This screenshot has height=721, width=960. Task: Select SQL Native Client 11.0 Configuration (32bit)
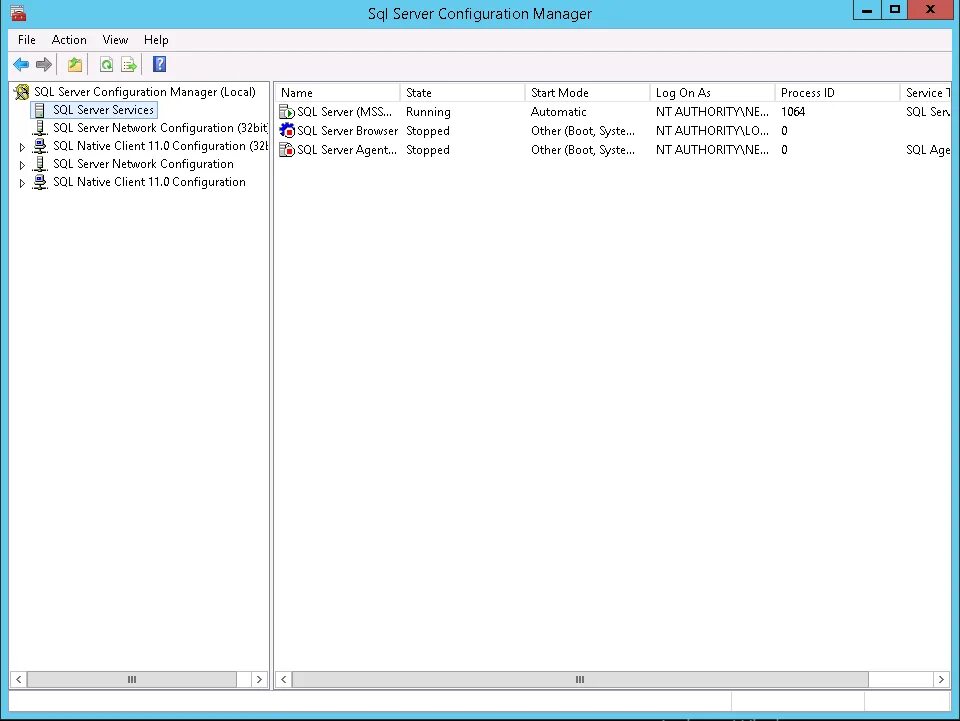pos(160,146)
